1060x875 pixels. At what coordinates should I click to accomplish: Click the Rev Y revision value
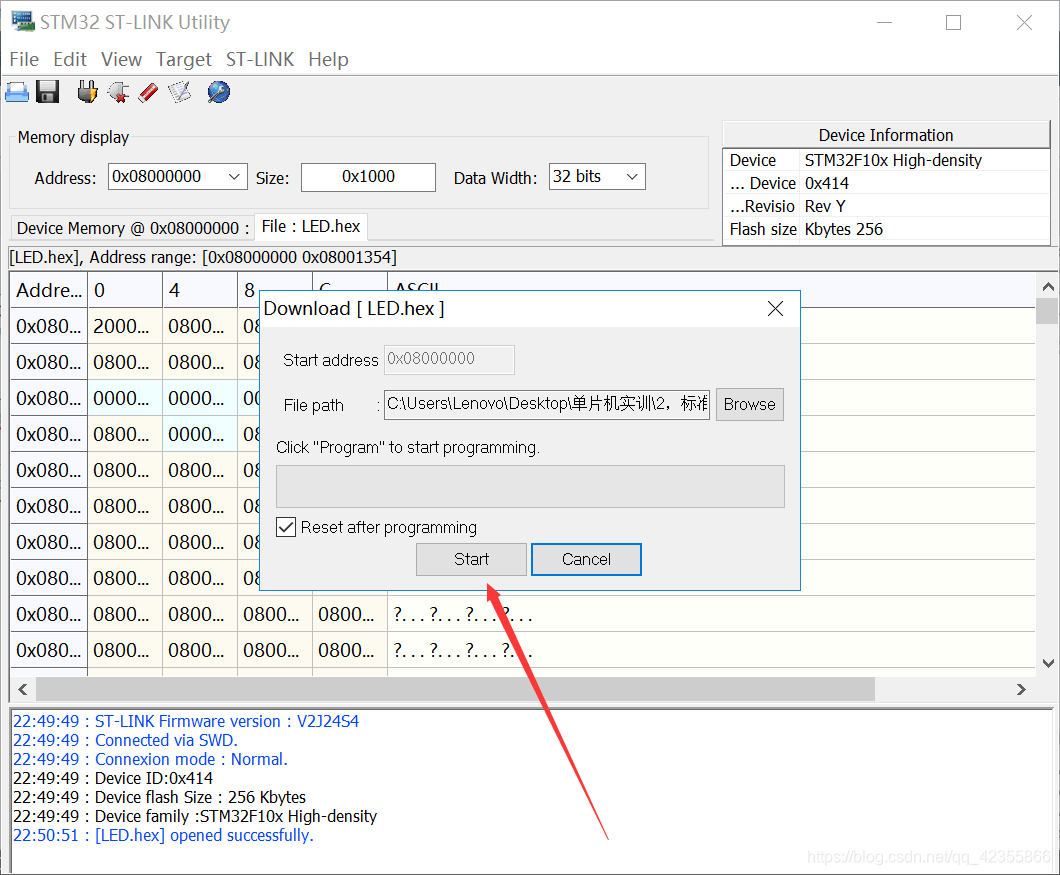825,206
